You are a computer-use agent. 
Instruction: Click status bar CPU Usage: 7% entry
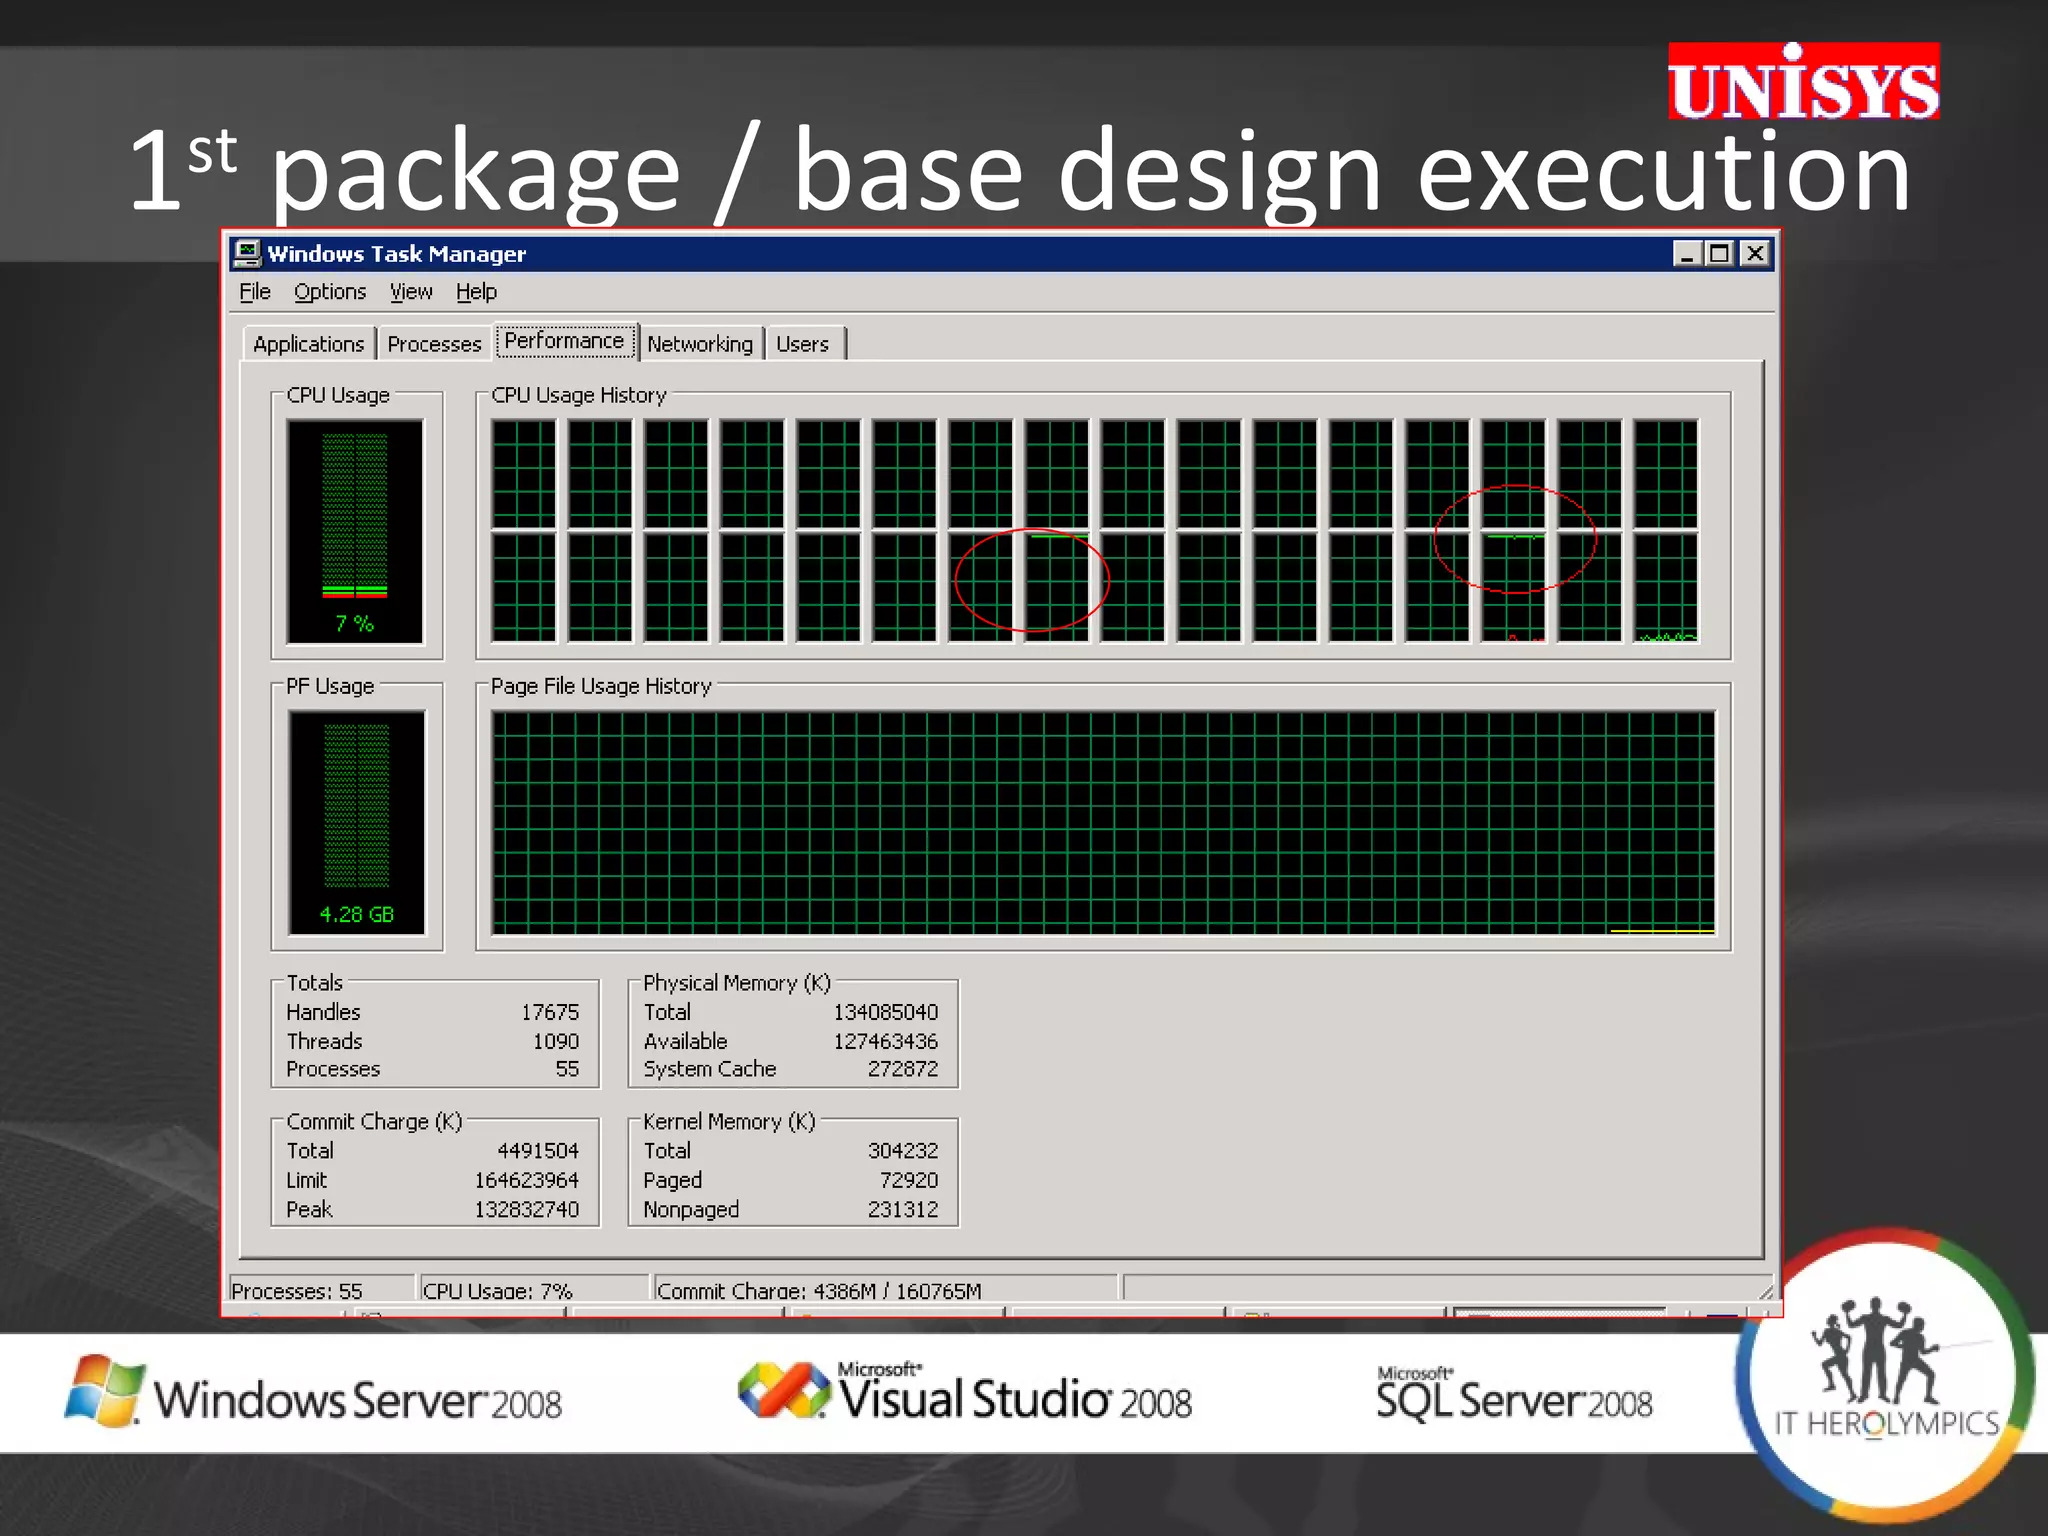click(534, 1289)
